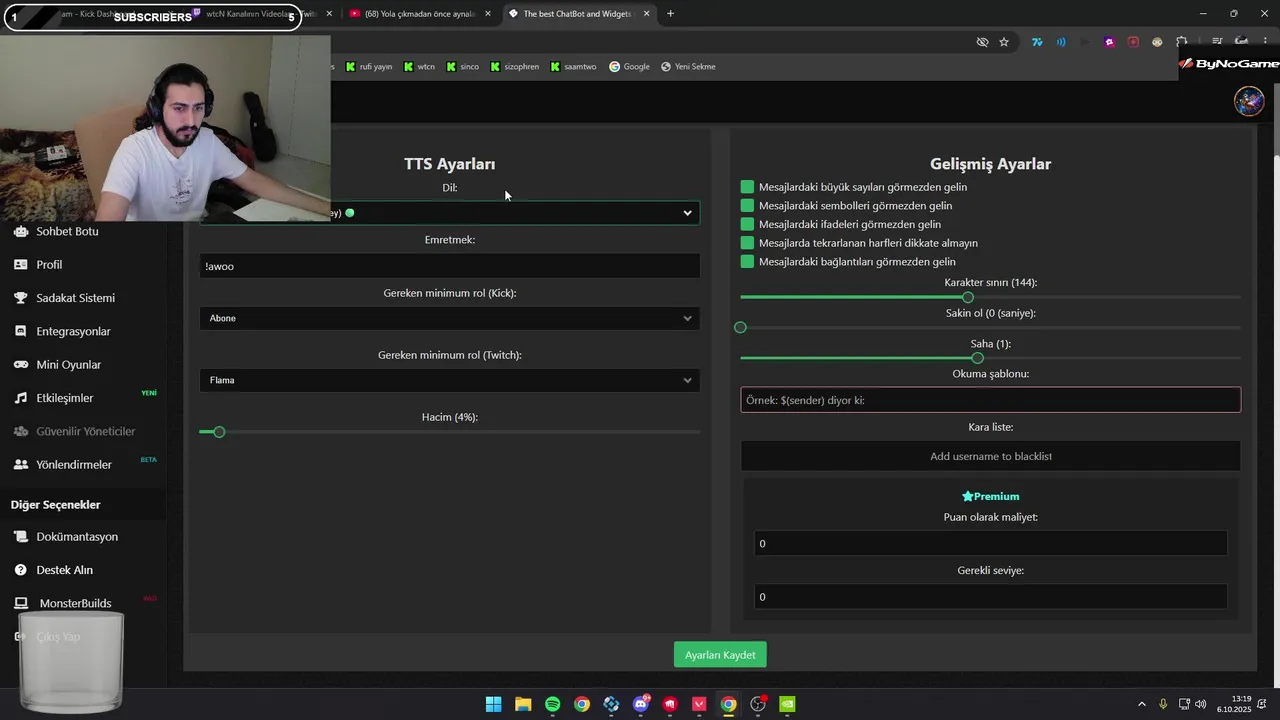Show hidden system tray icons
Viewport: 1280px width, 720px height.
[1142, 704]
